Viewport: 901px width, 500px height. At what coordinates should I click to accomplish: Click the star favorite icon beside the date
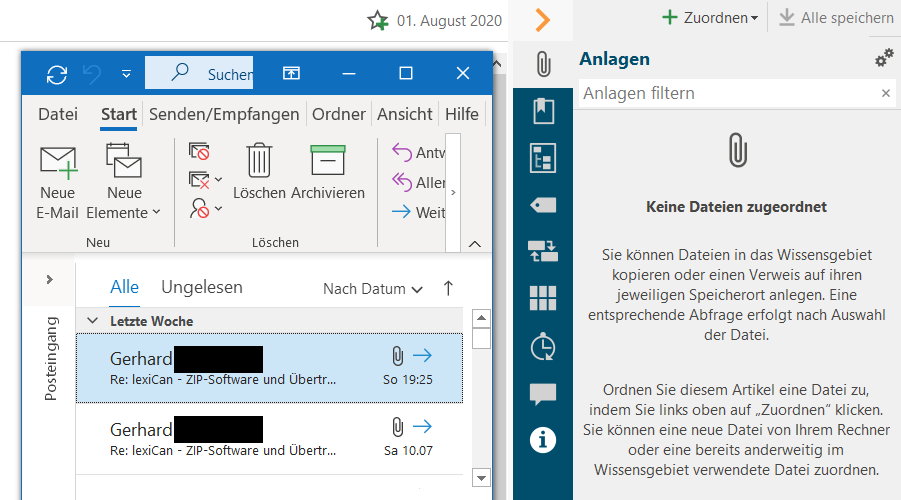coord(377,20)
